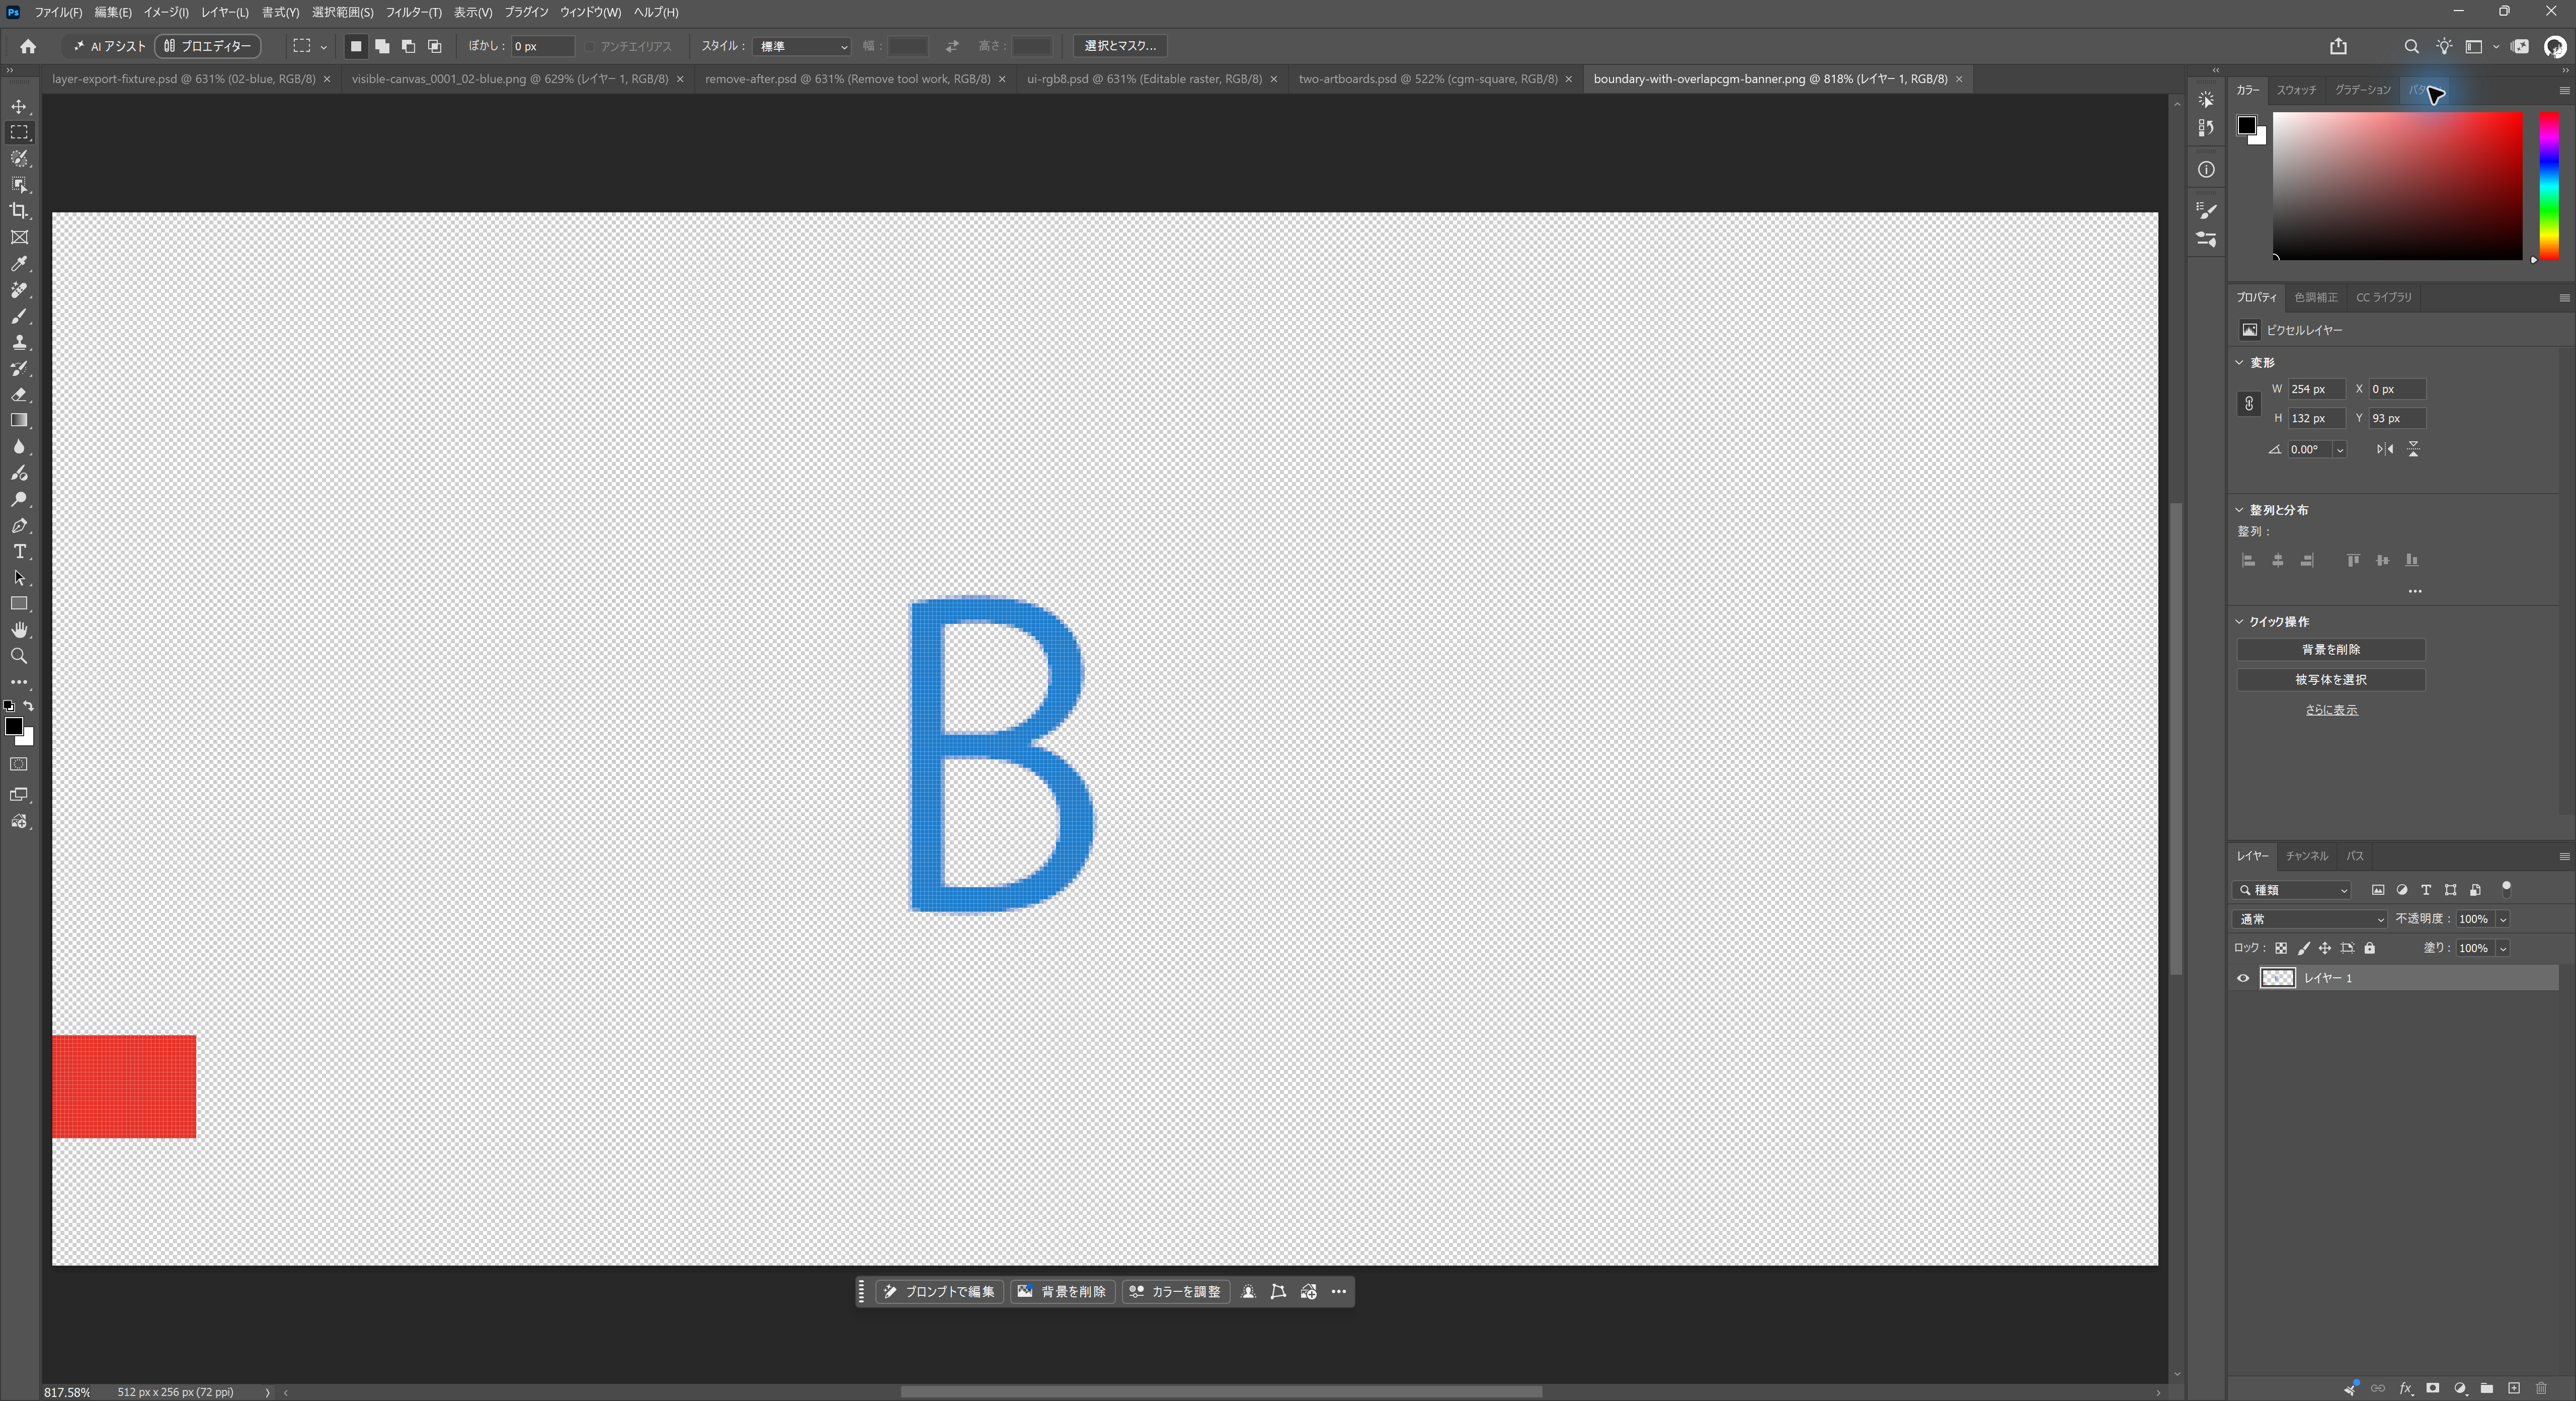Switch to the チャンネル tab

[x=2306, y=856]
